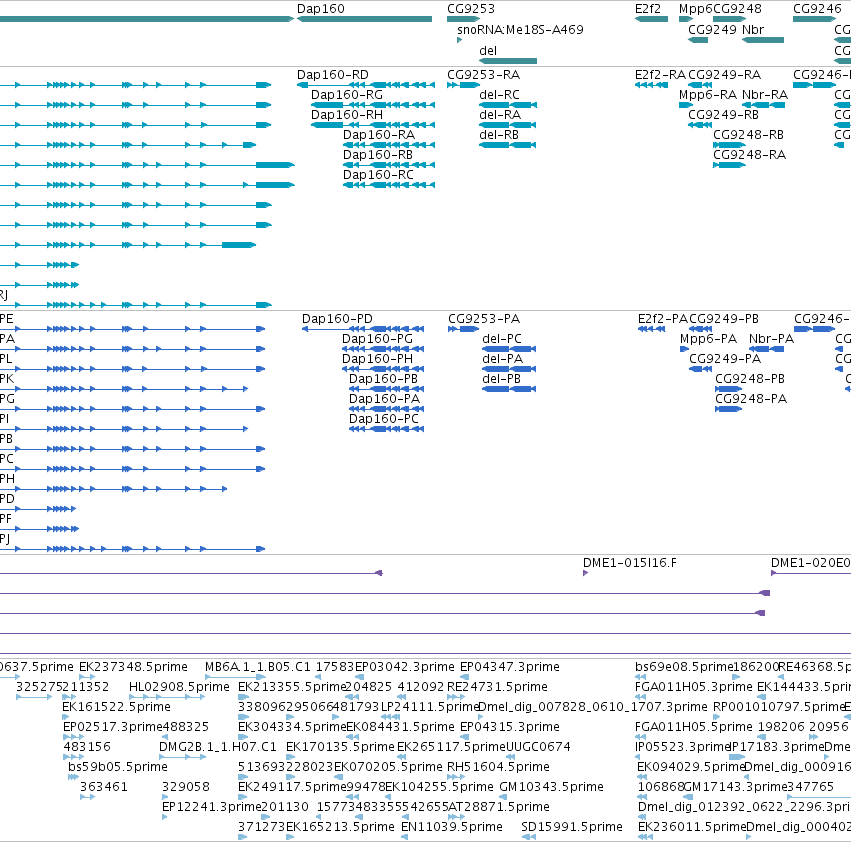
Task: Click the Dap160-PD protein label
Action: [337, 319]
